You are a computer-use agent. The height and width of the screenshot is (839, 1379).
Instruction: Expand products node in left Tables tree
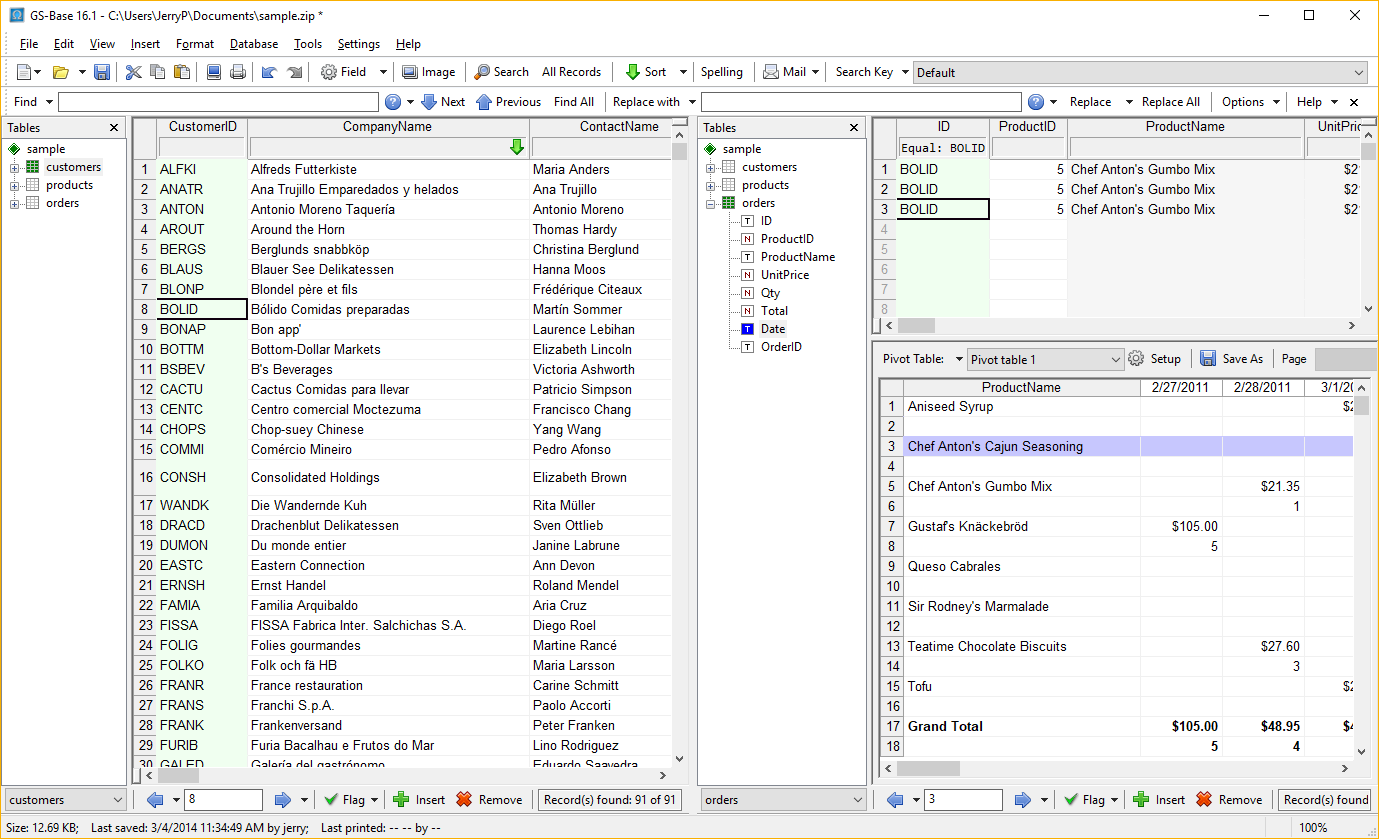[15, 185]
